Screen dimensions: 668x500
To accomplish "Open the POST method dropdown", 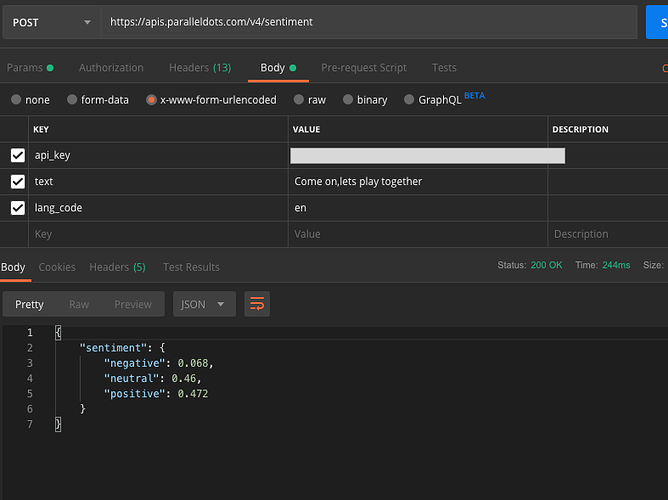I will pos(50,22).
